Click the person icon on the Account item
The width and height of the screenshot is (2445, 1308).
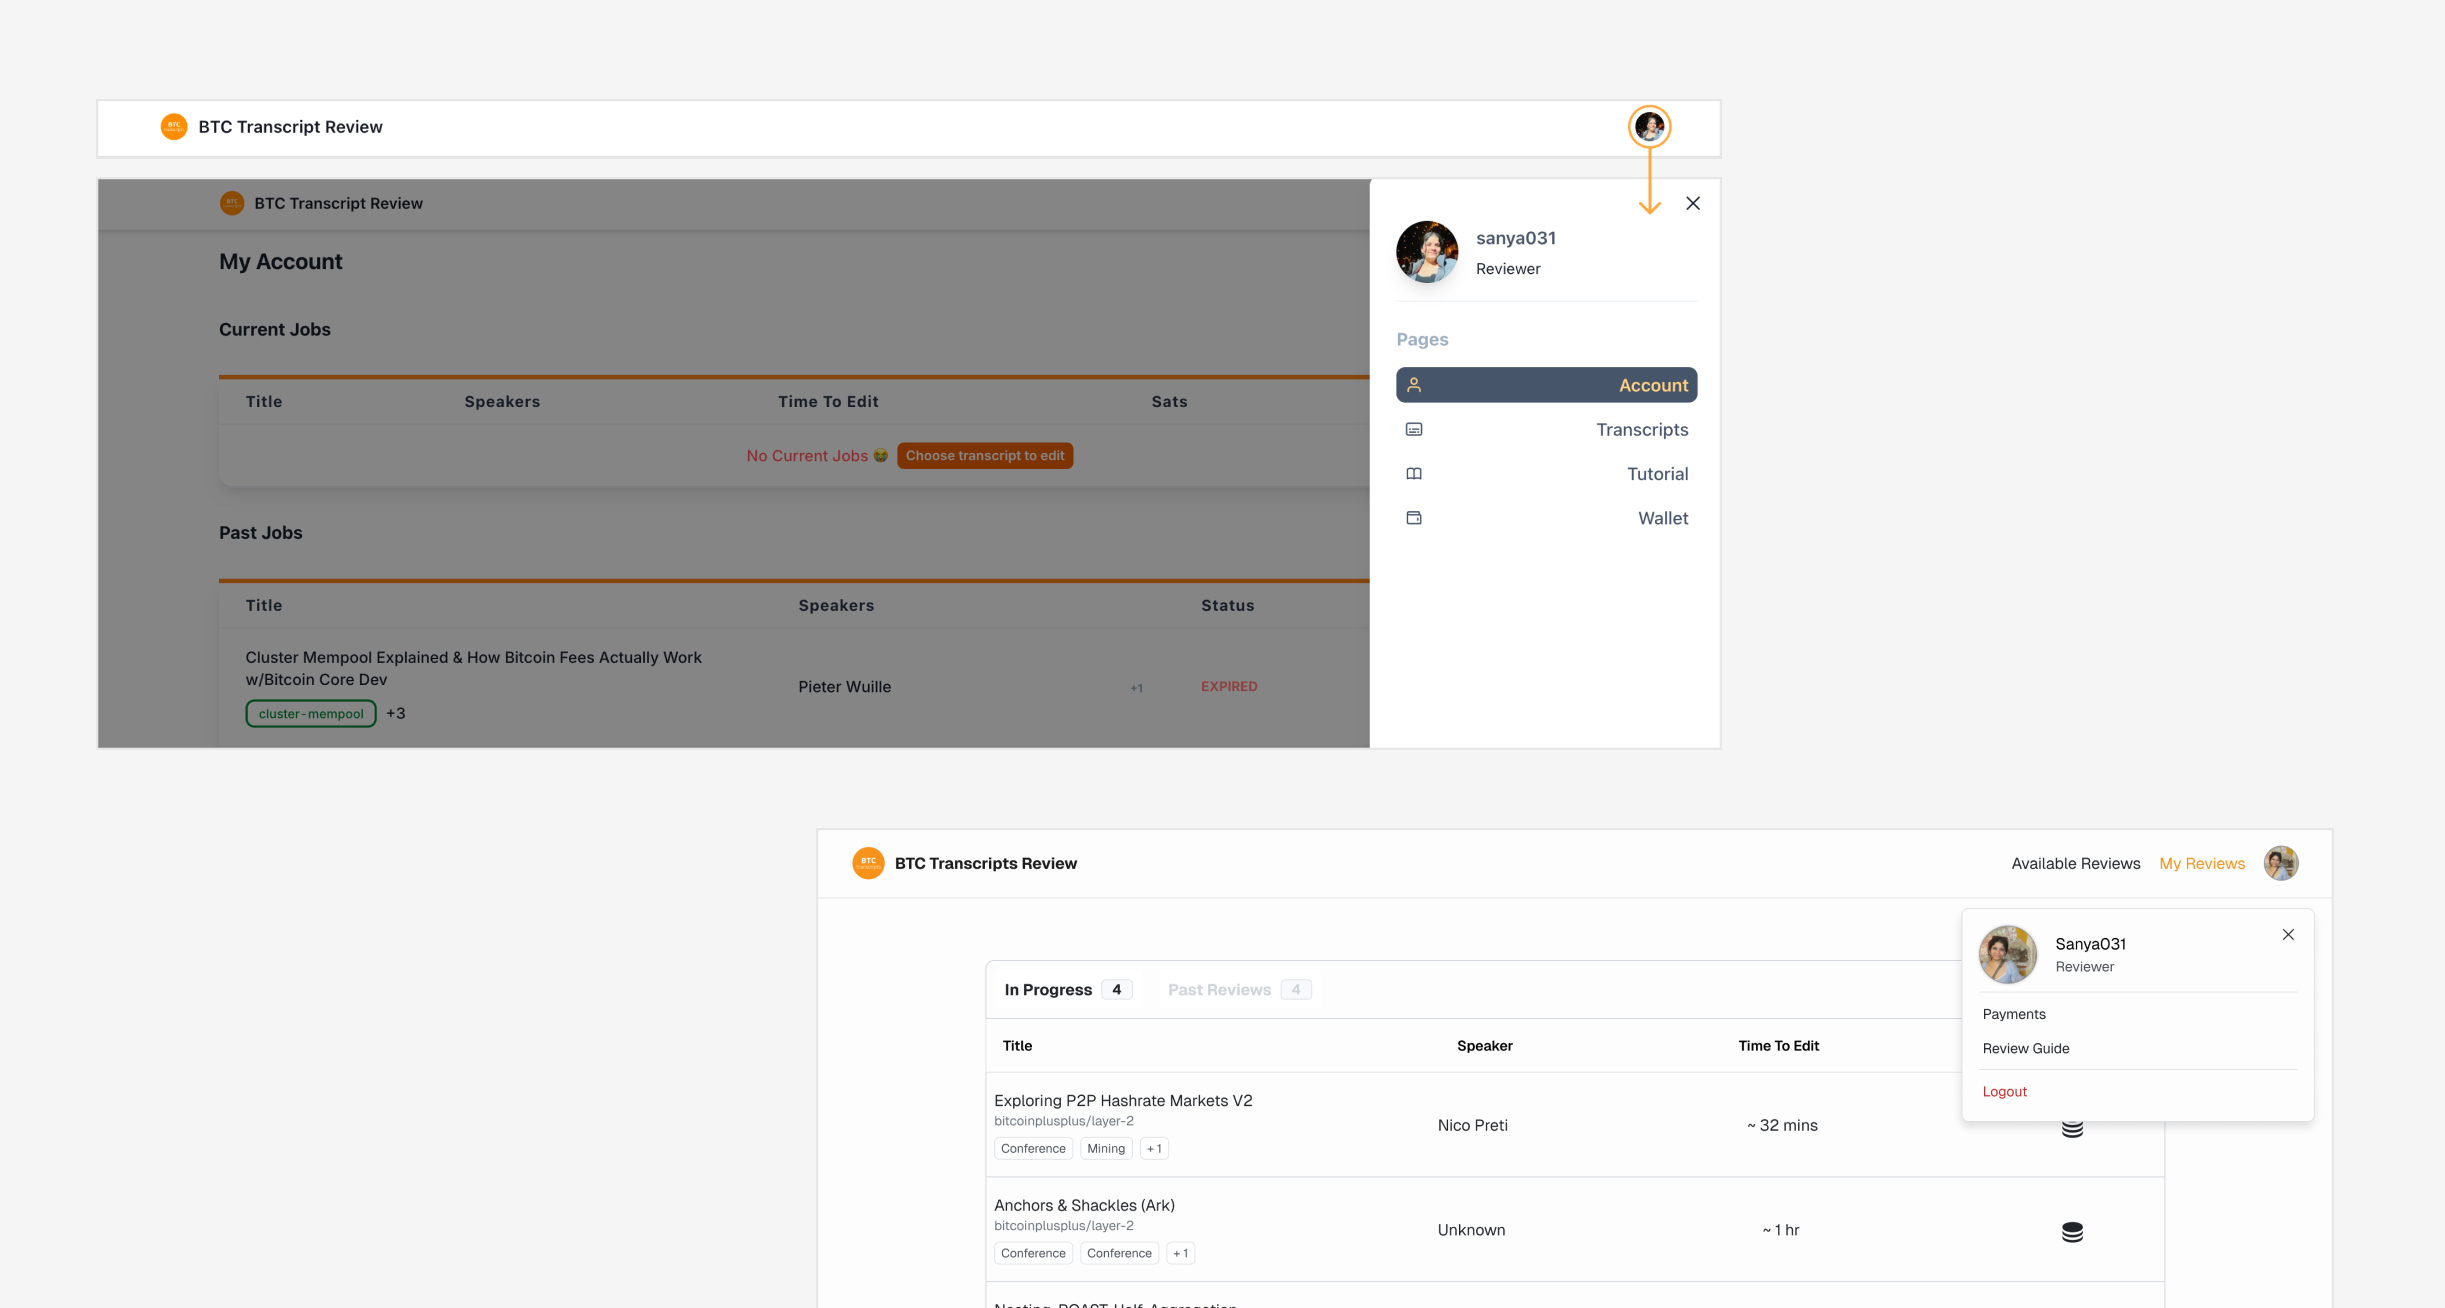tap(1414, 385)
